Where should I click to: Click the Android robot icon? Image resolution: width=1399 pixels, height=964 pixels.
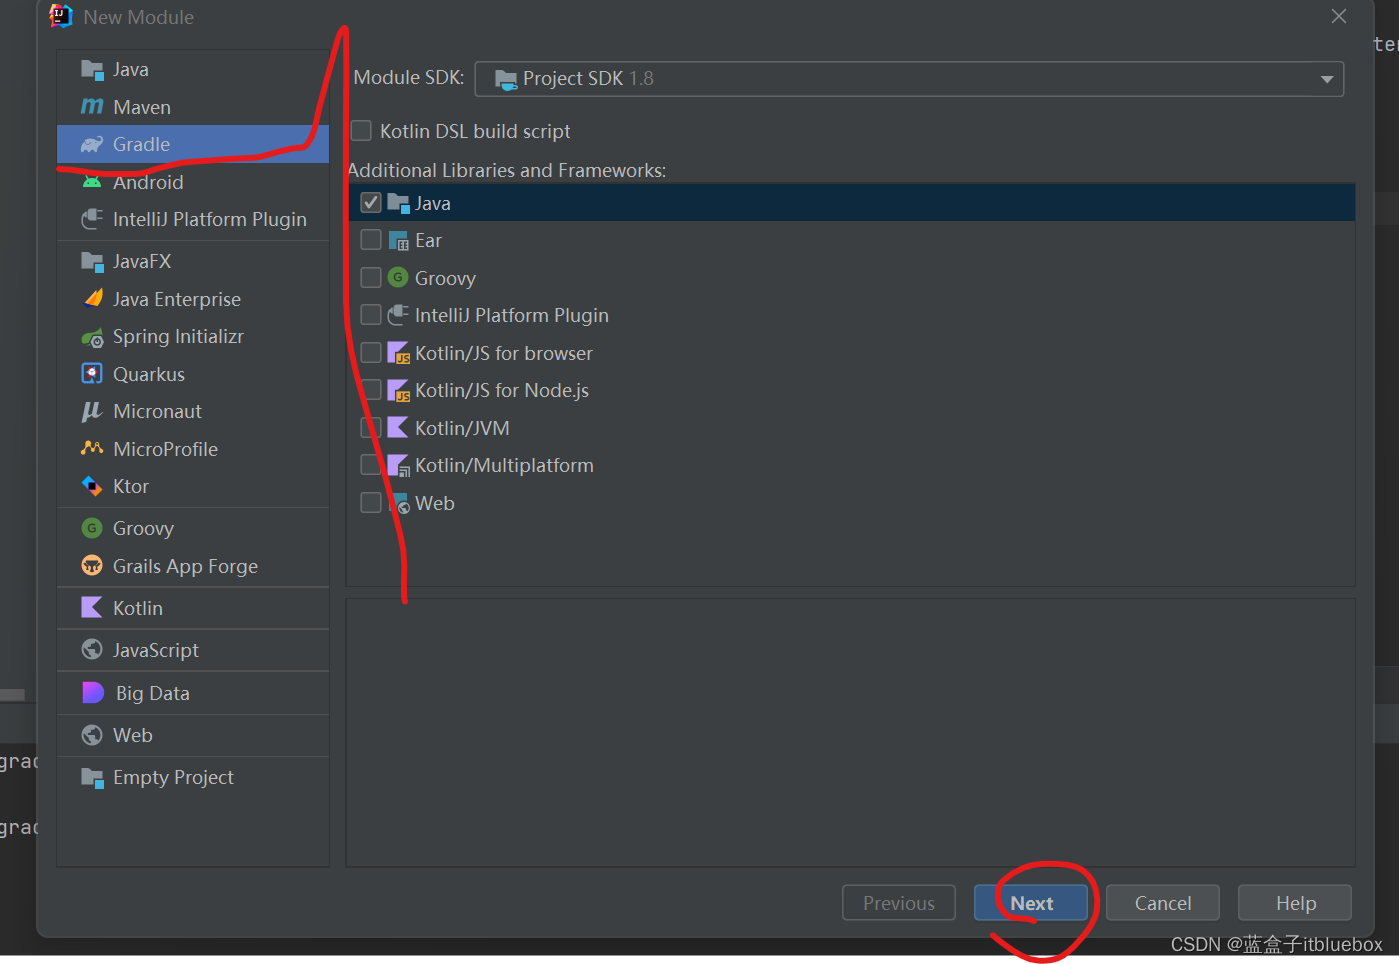tap(92, 182)
